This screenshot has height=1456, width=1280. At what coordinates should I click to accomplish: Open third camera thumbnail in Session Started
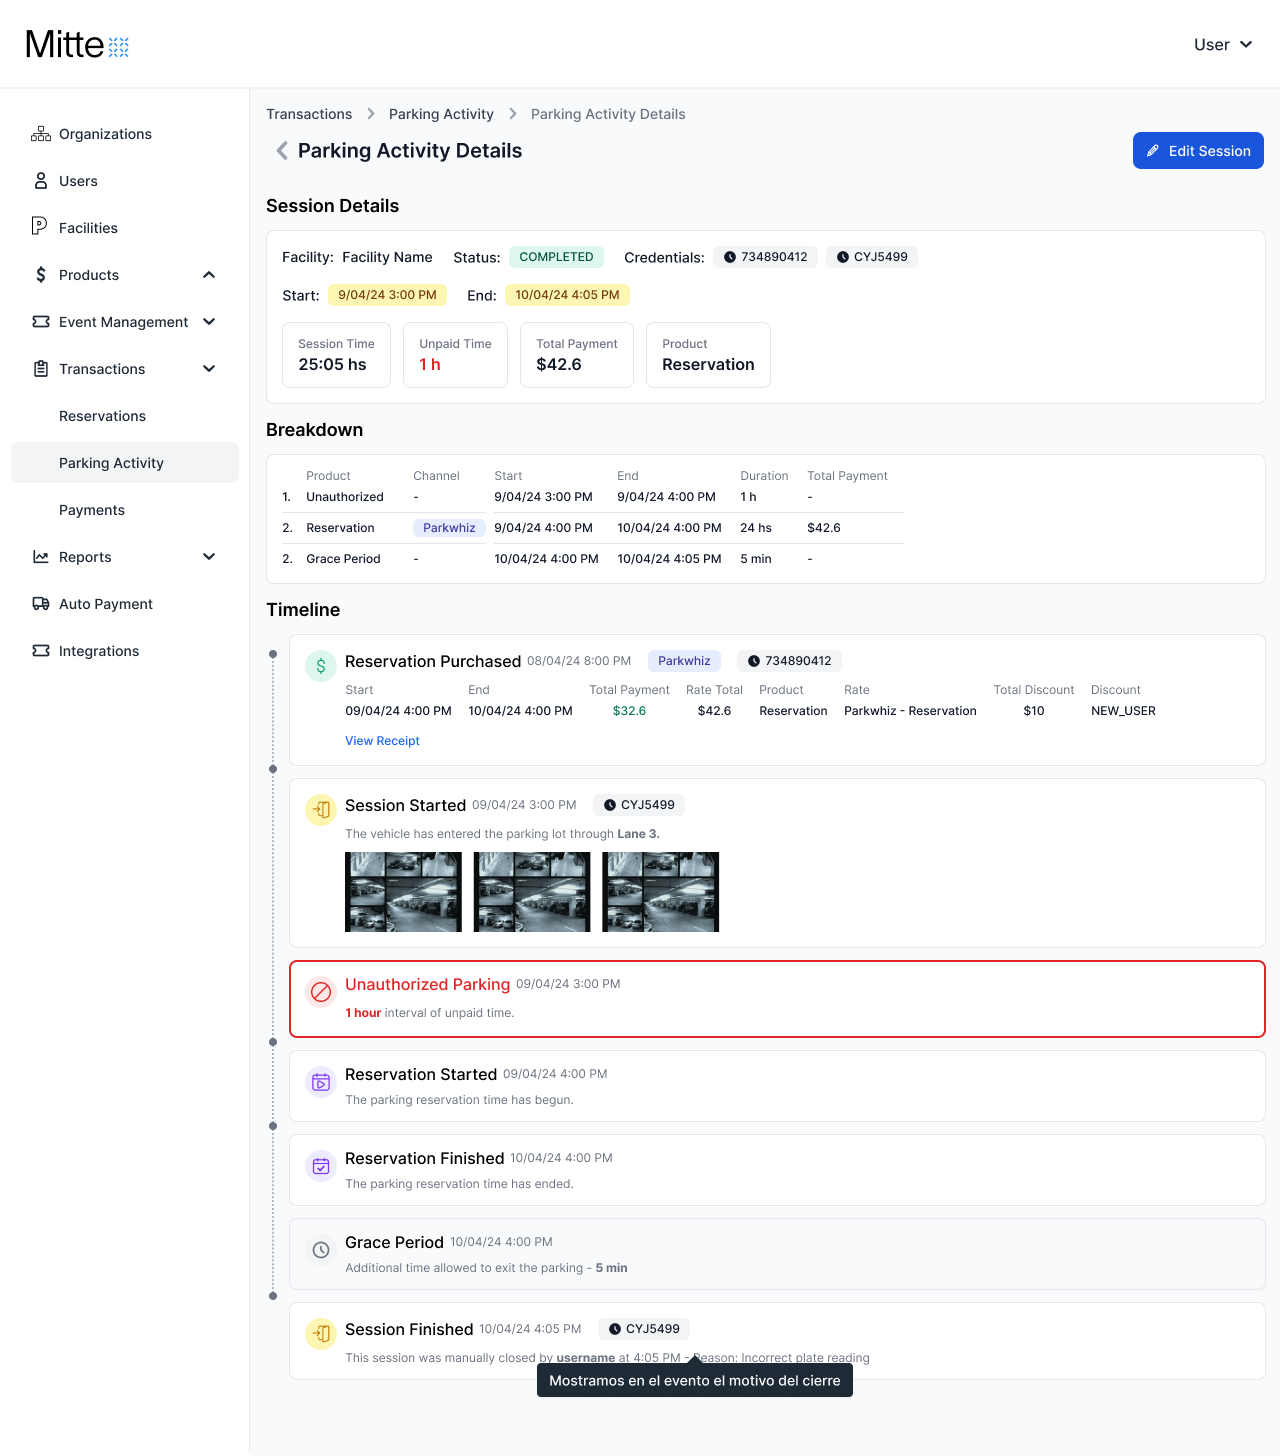660,892
